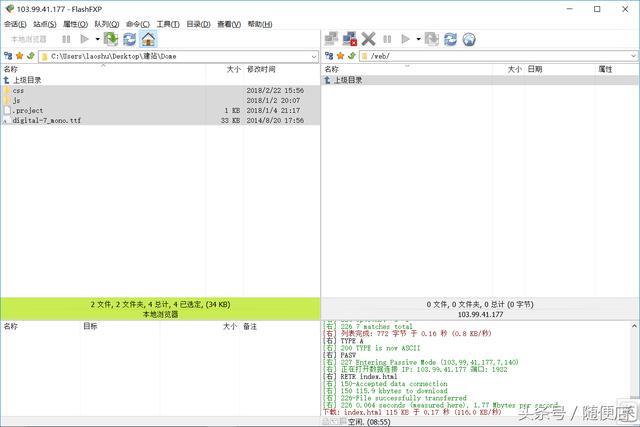This screenshot has width=640, height=427.
Task: Sort local list by 修改时间 column
Action: click(282, 69)
